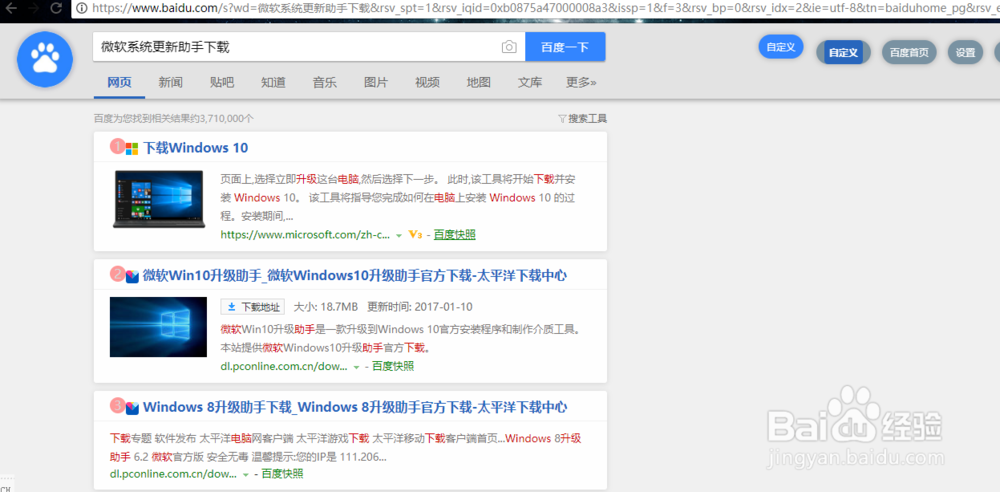Click the Baidu paw logo

45,59
